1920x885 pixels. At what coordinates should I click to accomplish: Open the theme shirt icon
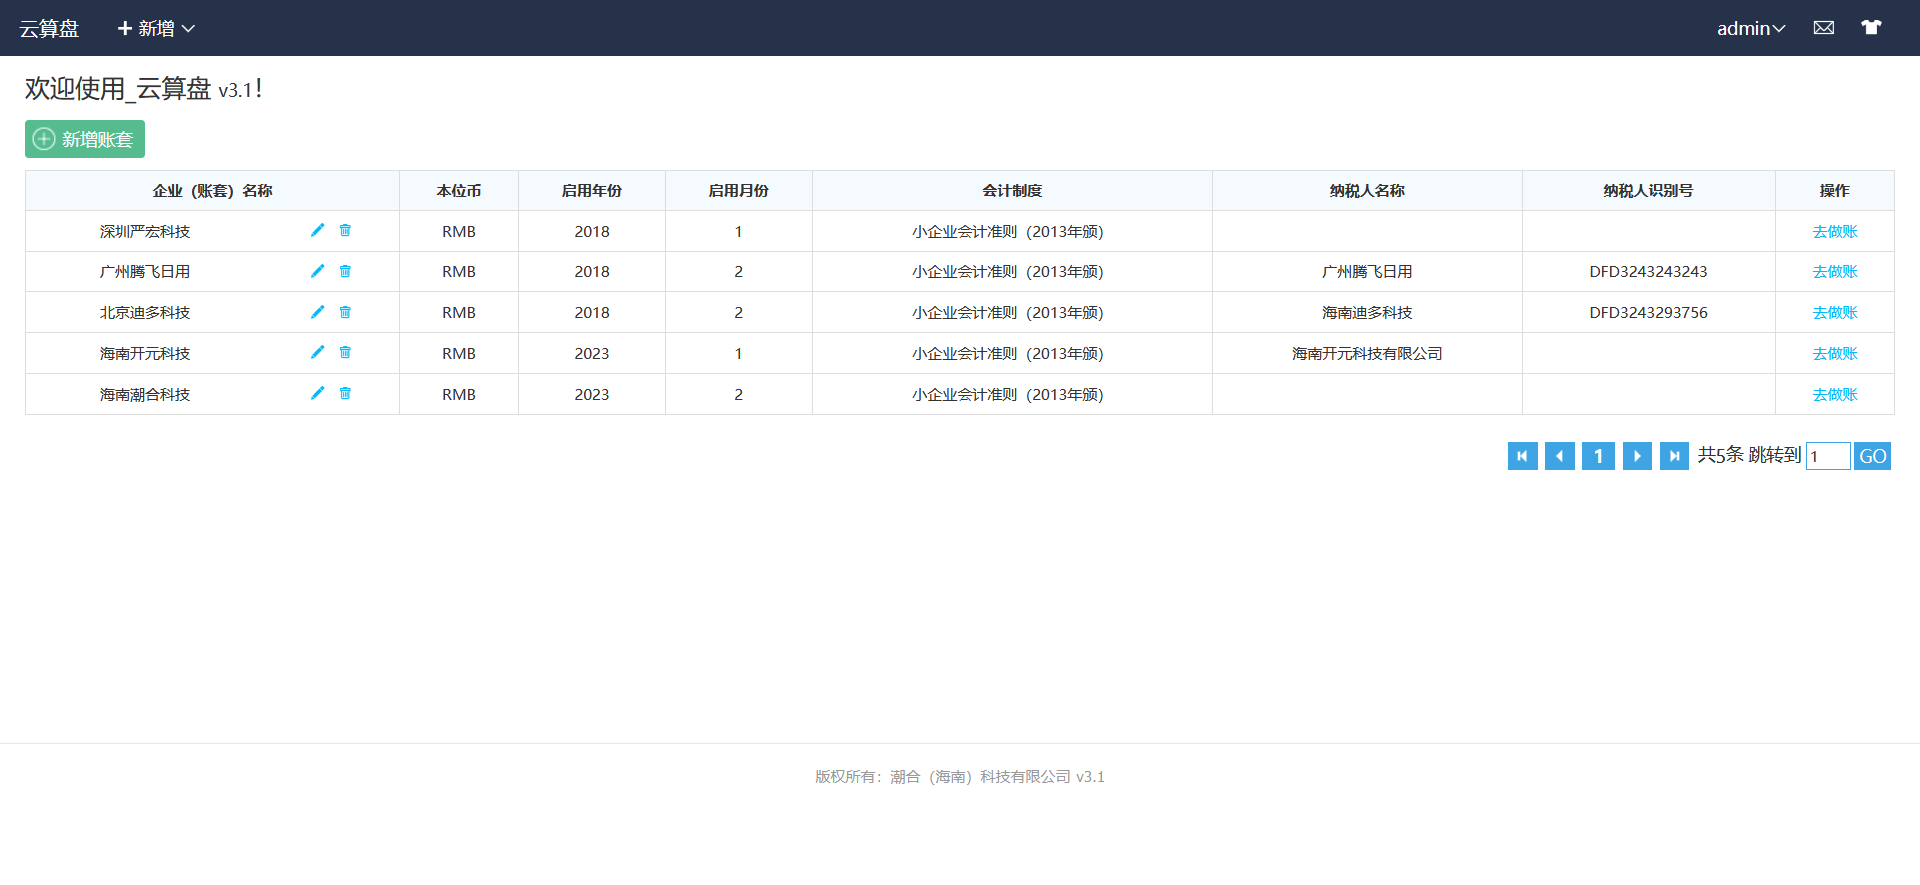point(1871,28)
